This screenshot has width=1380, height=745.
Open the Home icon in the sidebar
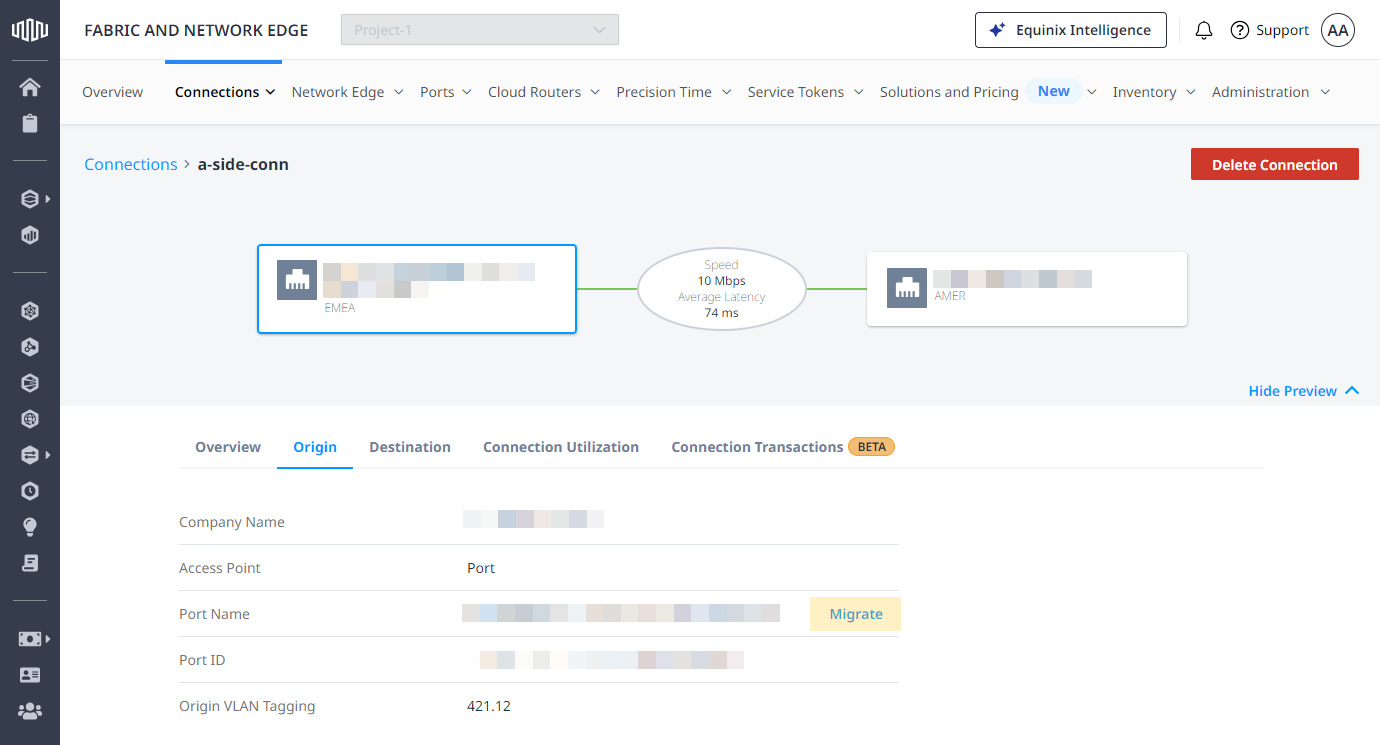click(30, 87)
